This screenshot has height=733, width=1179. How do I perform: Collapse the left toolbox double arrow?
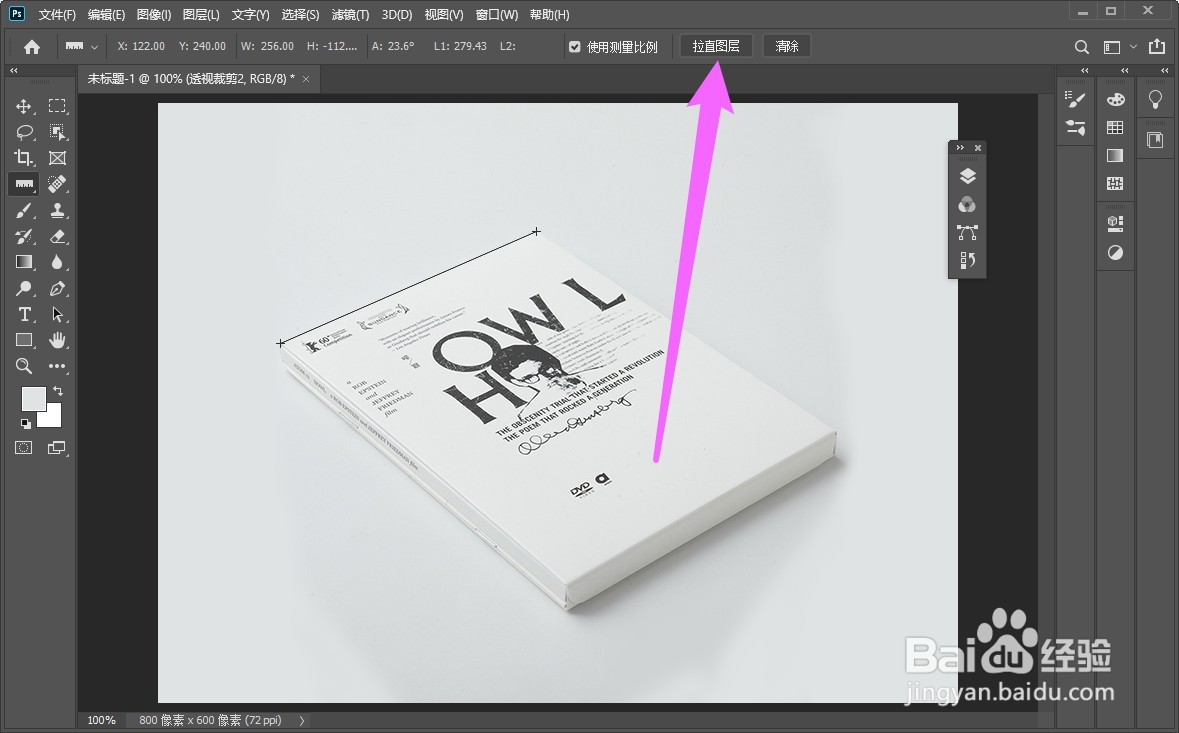[x=14, y=70]
